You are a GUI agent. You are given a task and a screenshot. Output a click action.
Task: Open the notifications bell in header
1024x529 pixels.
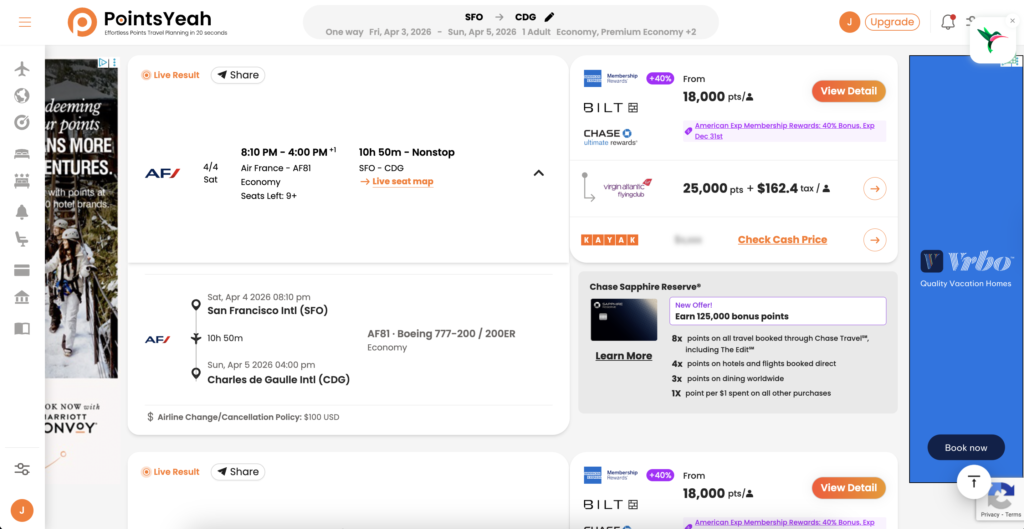coord(948,22)
